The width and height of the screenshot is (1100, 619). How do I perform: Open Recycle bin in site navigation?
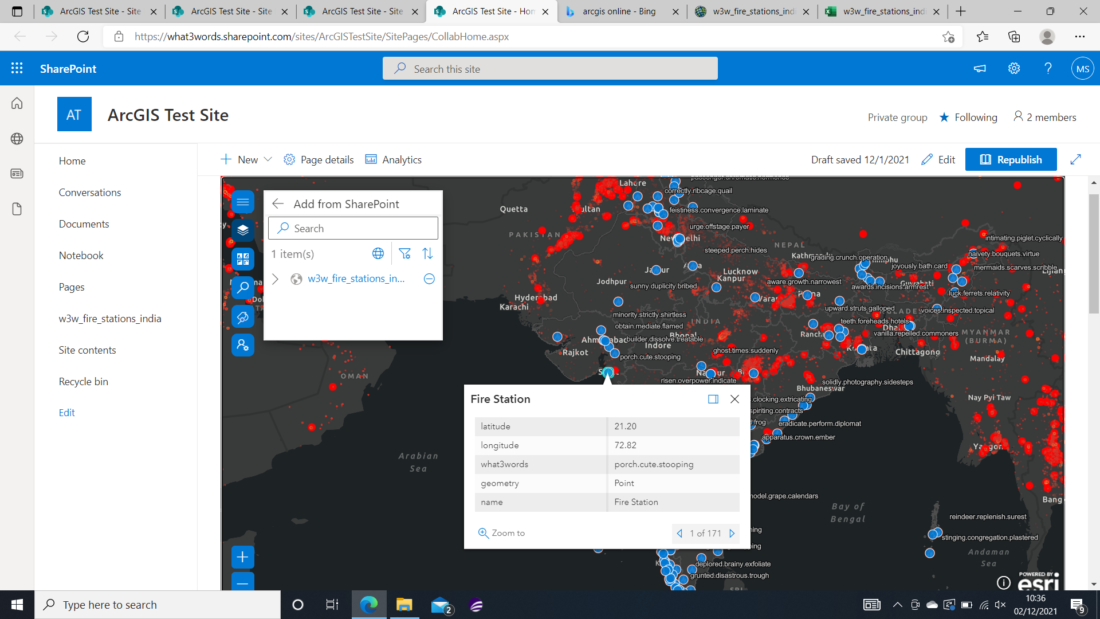(x=83, y=382)
